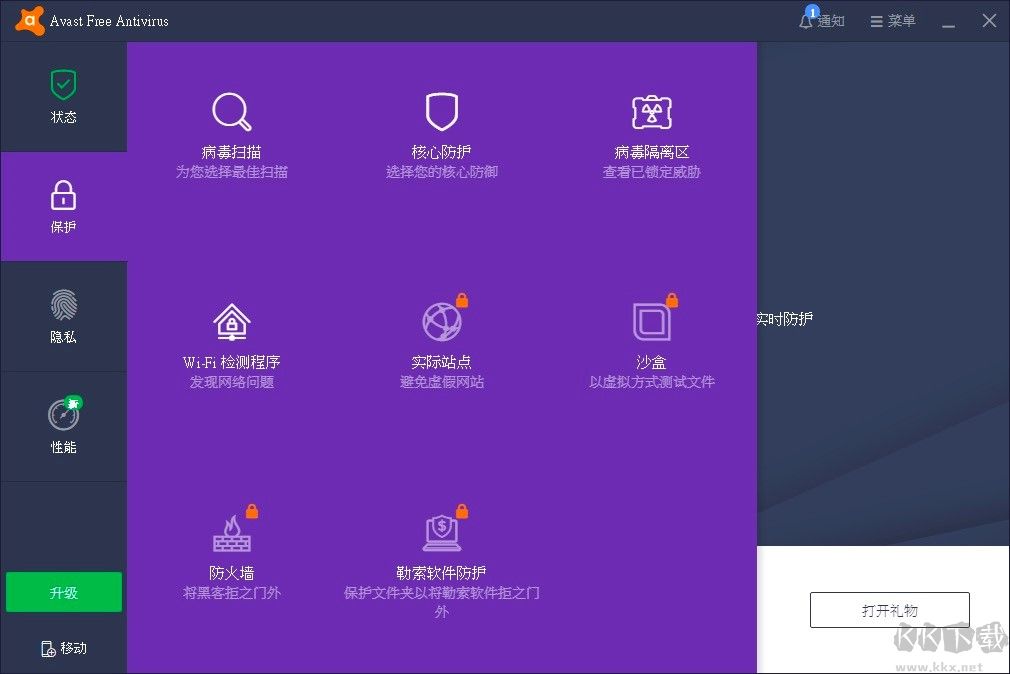This screenshot has width=1010, height=674.
Task: Open 移动 mobile icon at bottom of sidebar
Action: tap(63, 648)
